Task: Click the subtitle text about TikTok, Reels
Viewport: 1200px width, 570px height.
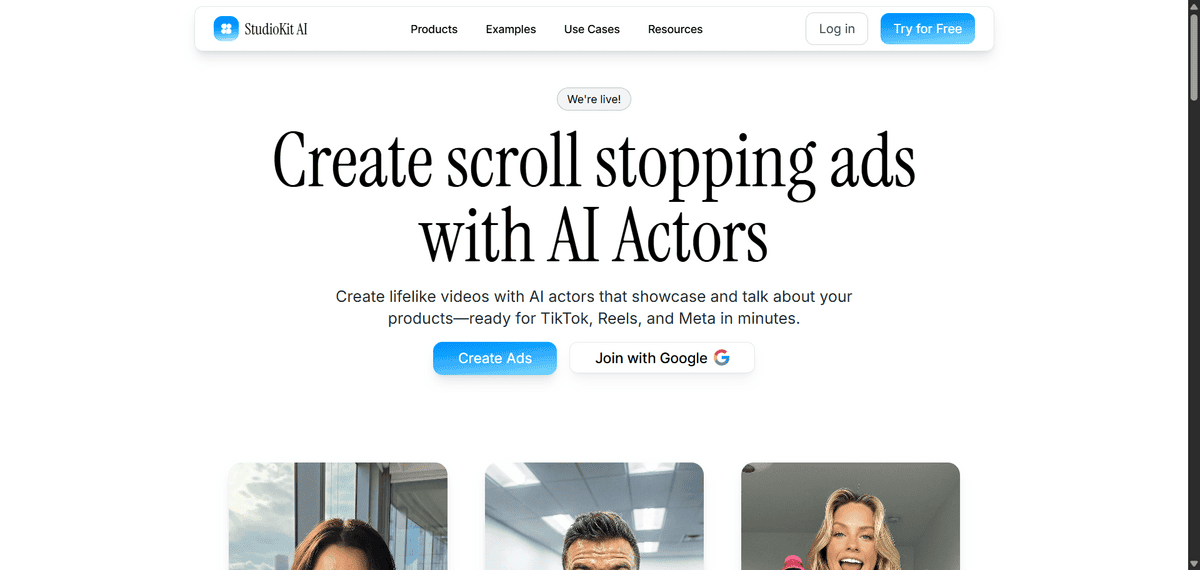Action: point(594,308)
